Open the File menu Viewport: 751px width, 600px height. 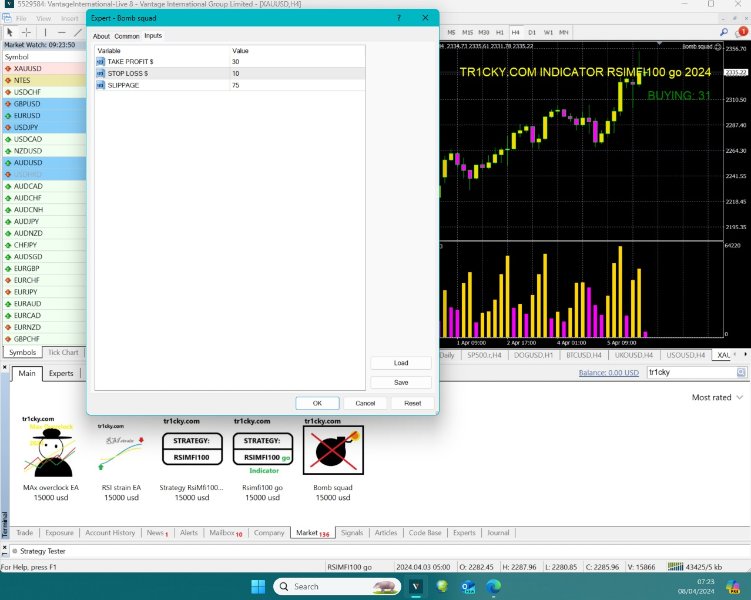[22, 18]
